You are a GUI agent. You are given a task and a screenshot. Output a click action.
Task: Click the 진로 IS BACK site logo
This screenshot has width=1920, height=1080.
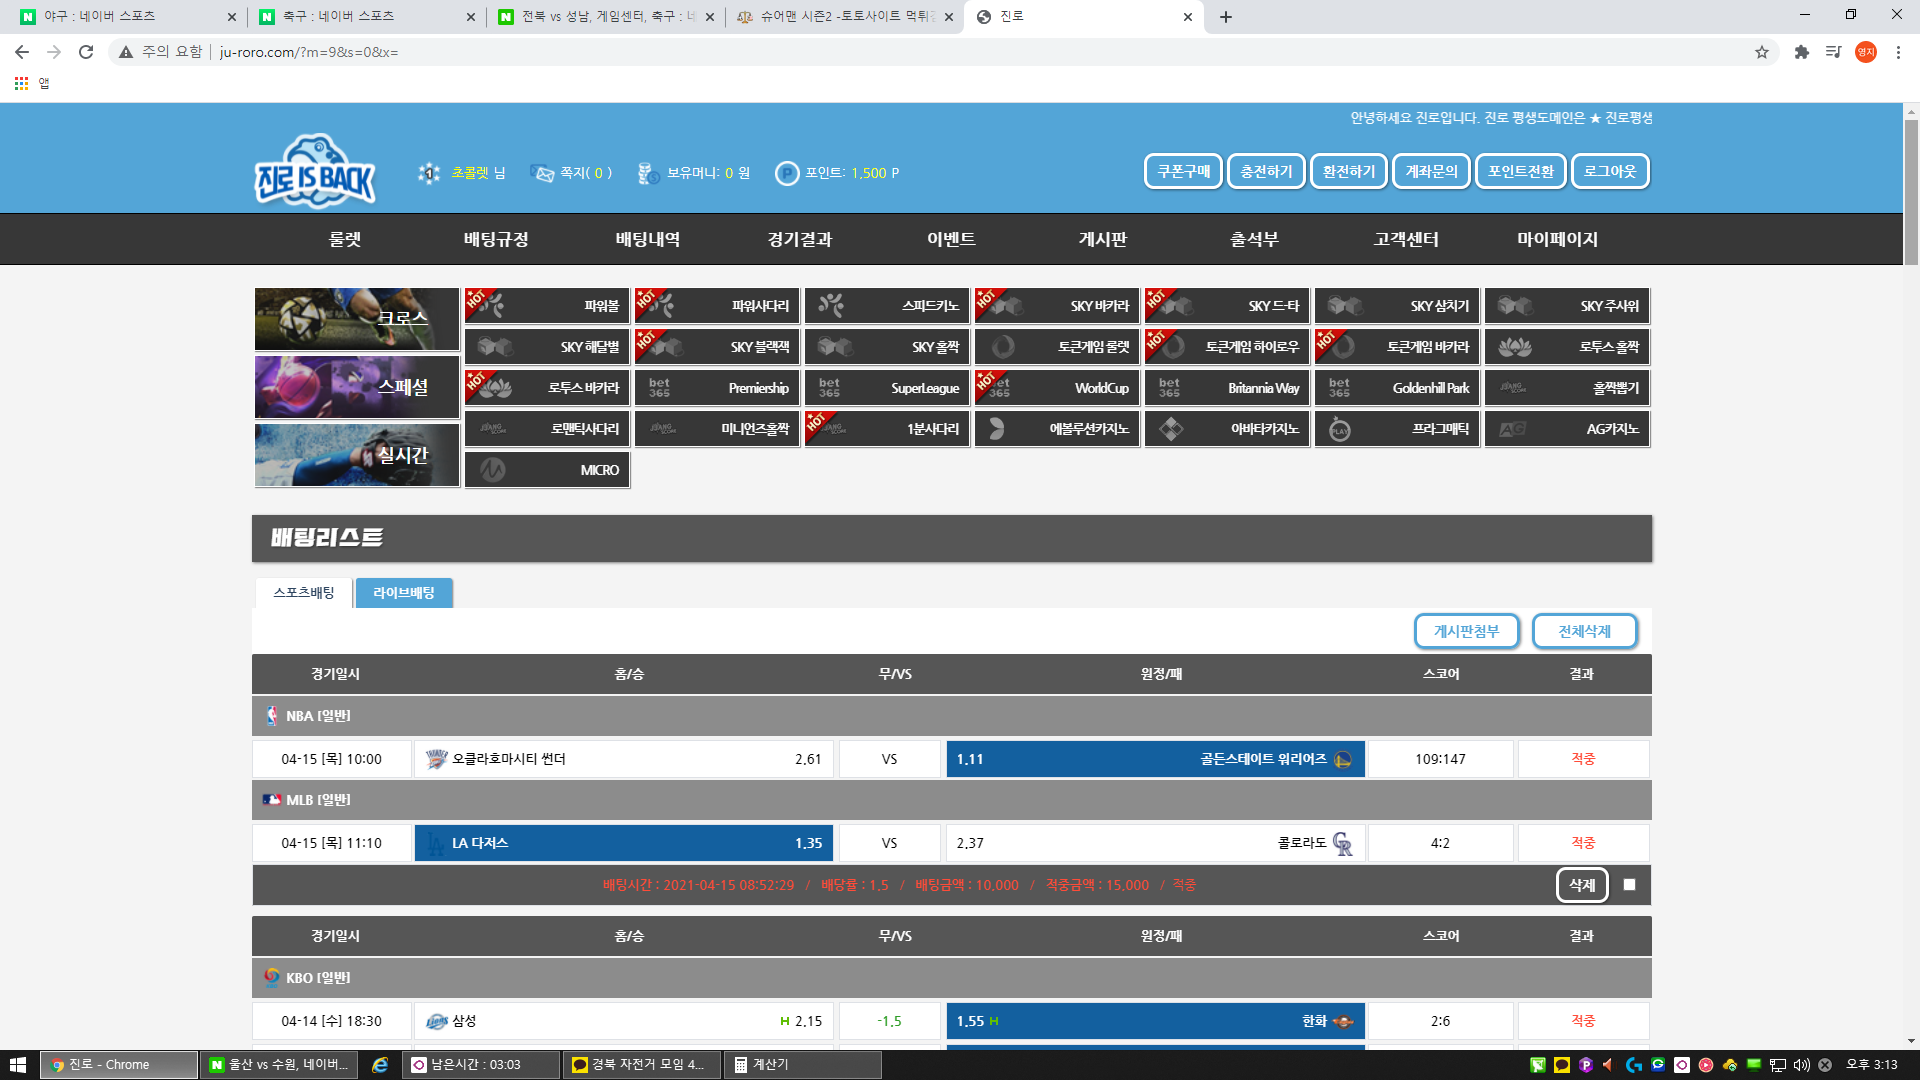315,172
